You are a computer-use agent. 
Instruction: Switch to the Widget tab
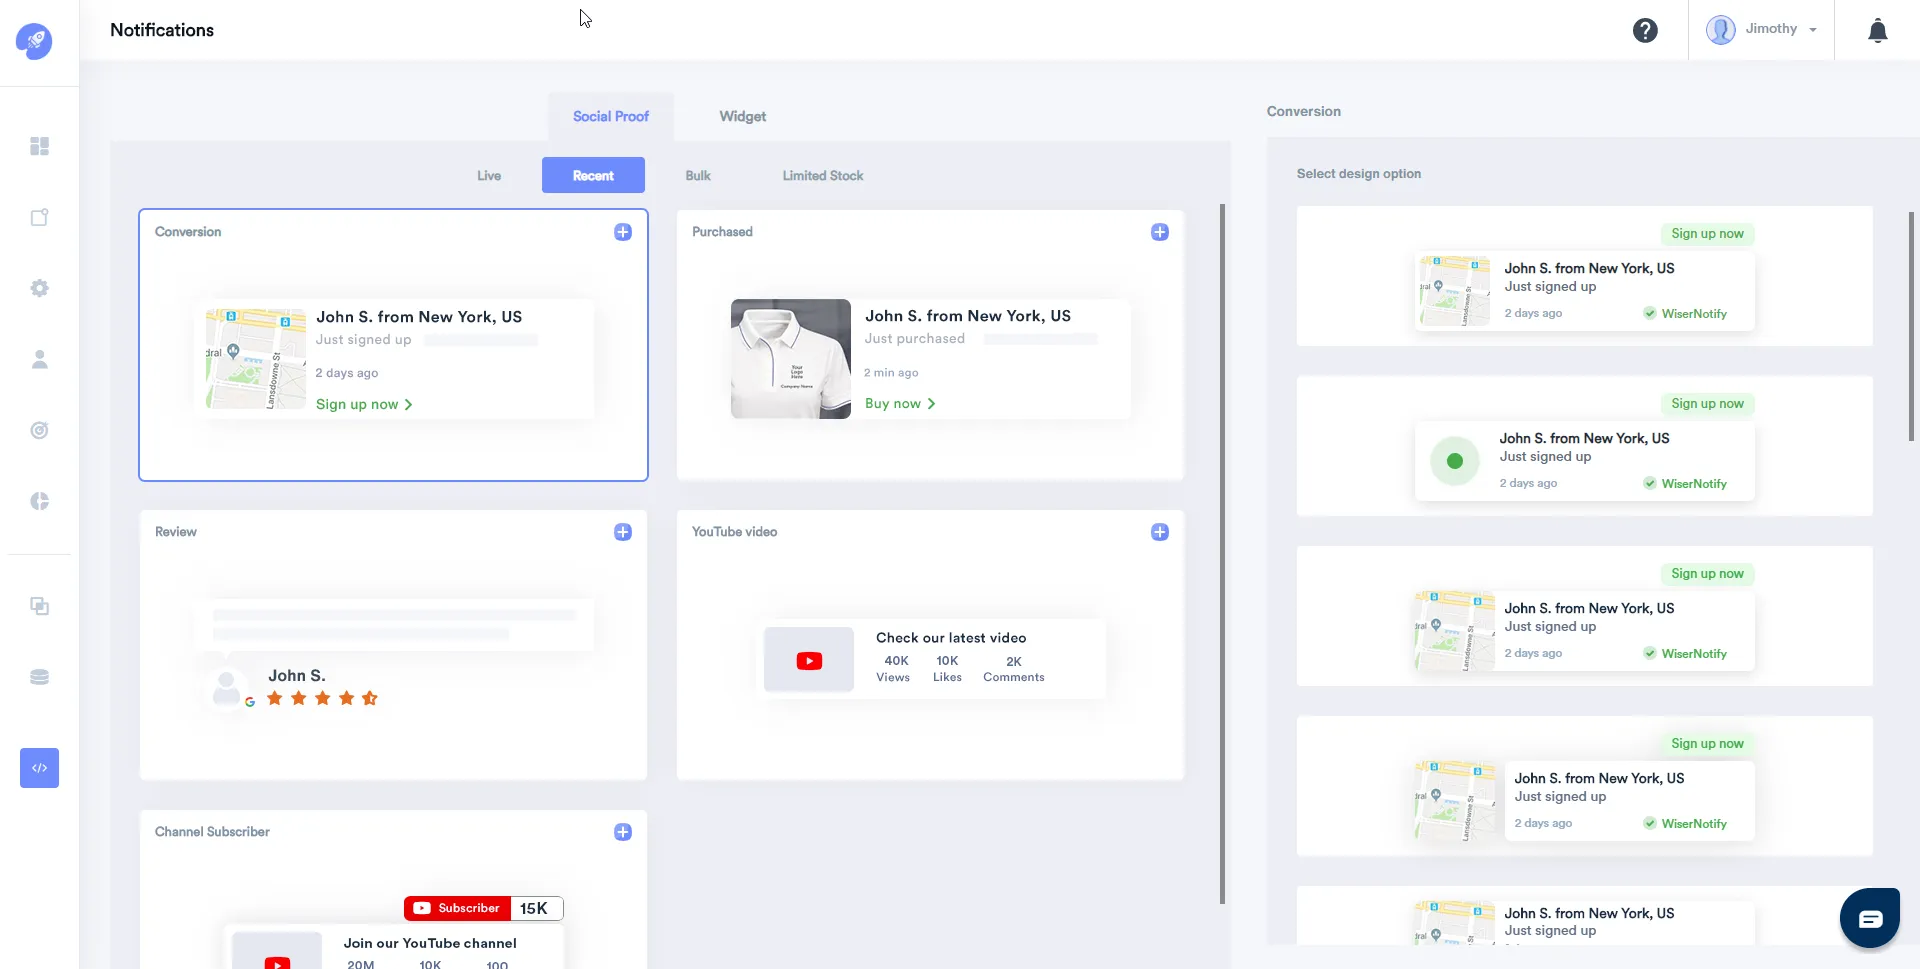(x=742, y=116)
